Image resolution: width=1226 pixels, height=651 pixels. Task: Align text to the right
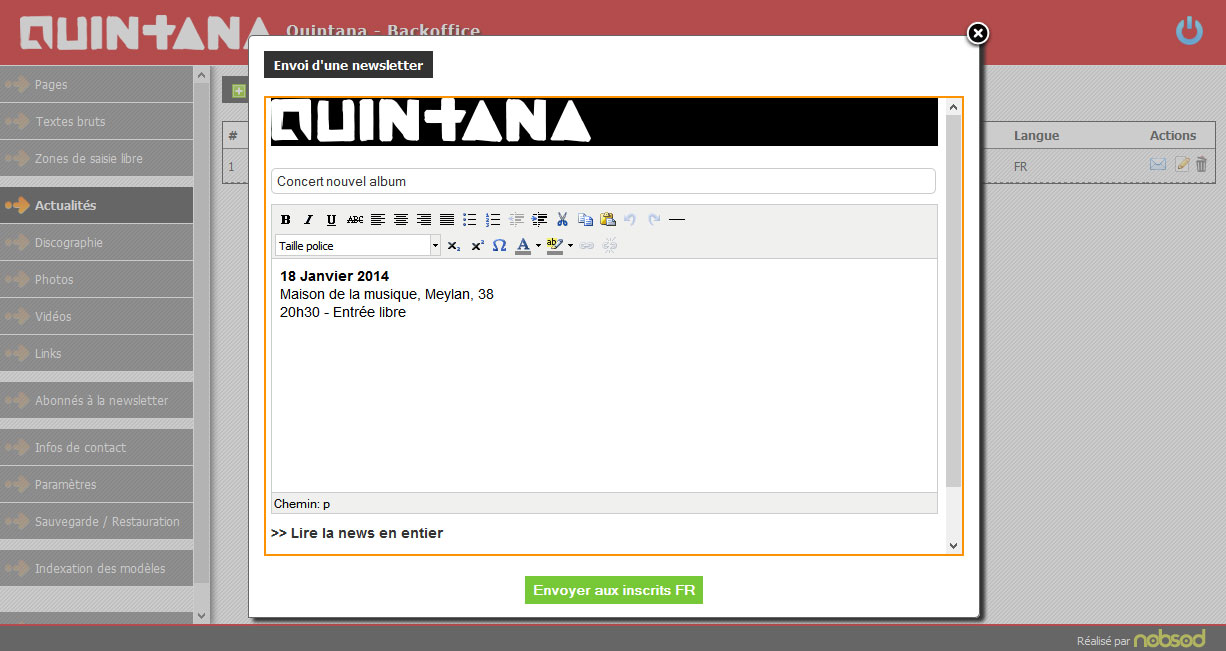(x=424, y=219)
